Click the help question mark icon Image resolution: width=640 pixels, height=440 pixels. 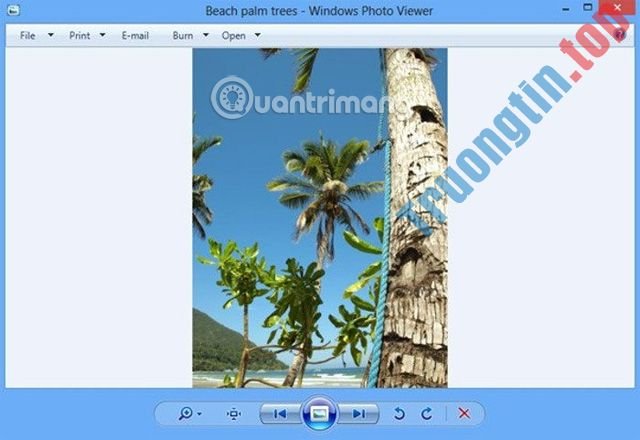click(x=620, y=35)
